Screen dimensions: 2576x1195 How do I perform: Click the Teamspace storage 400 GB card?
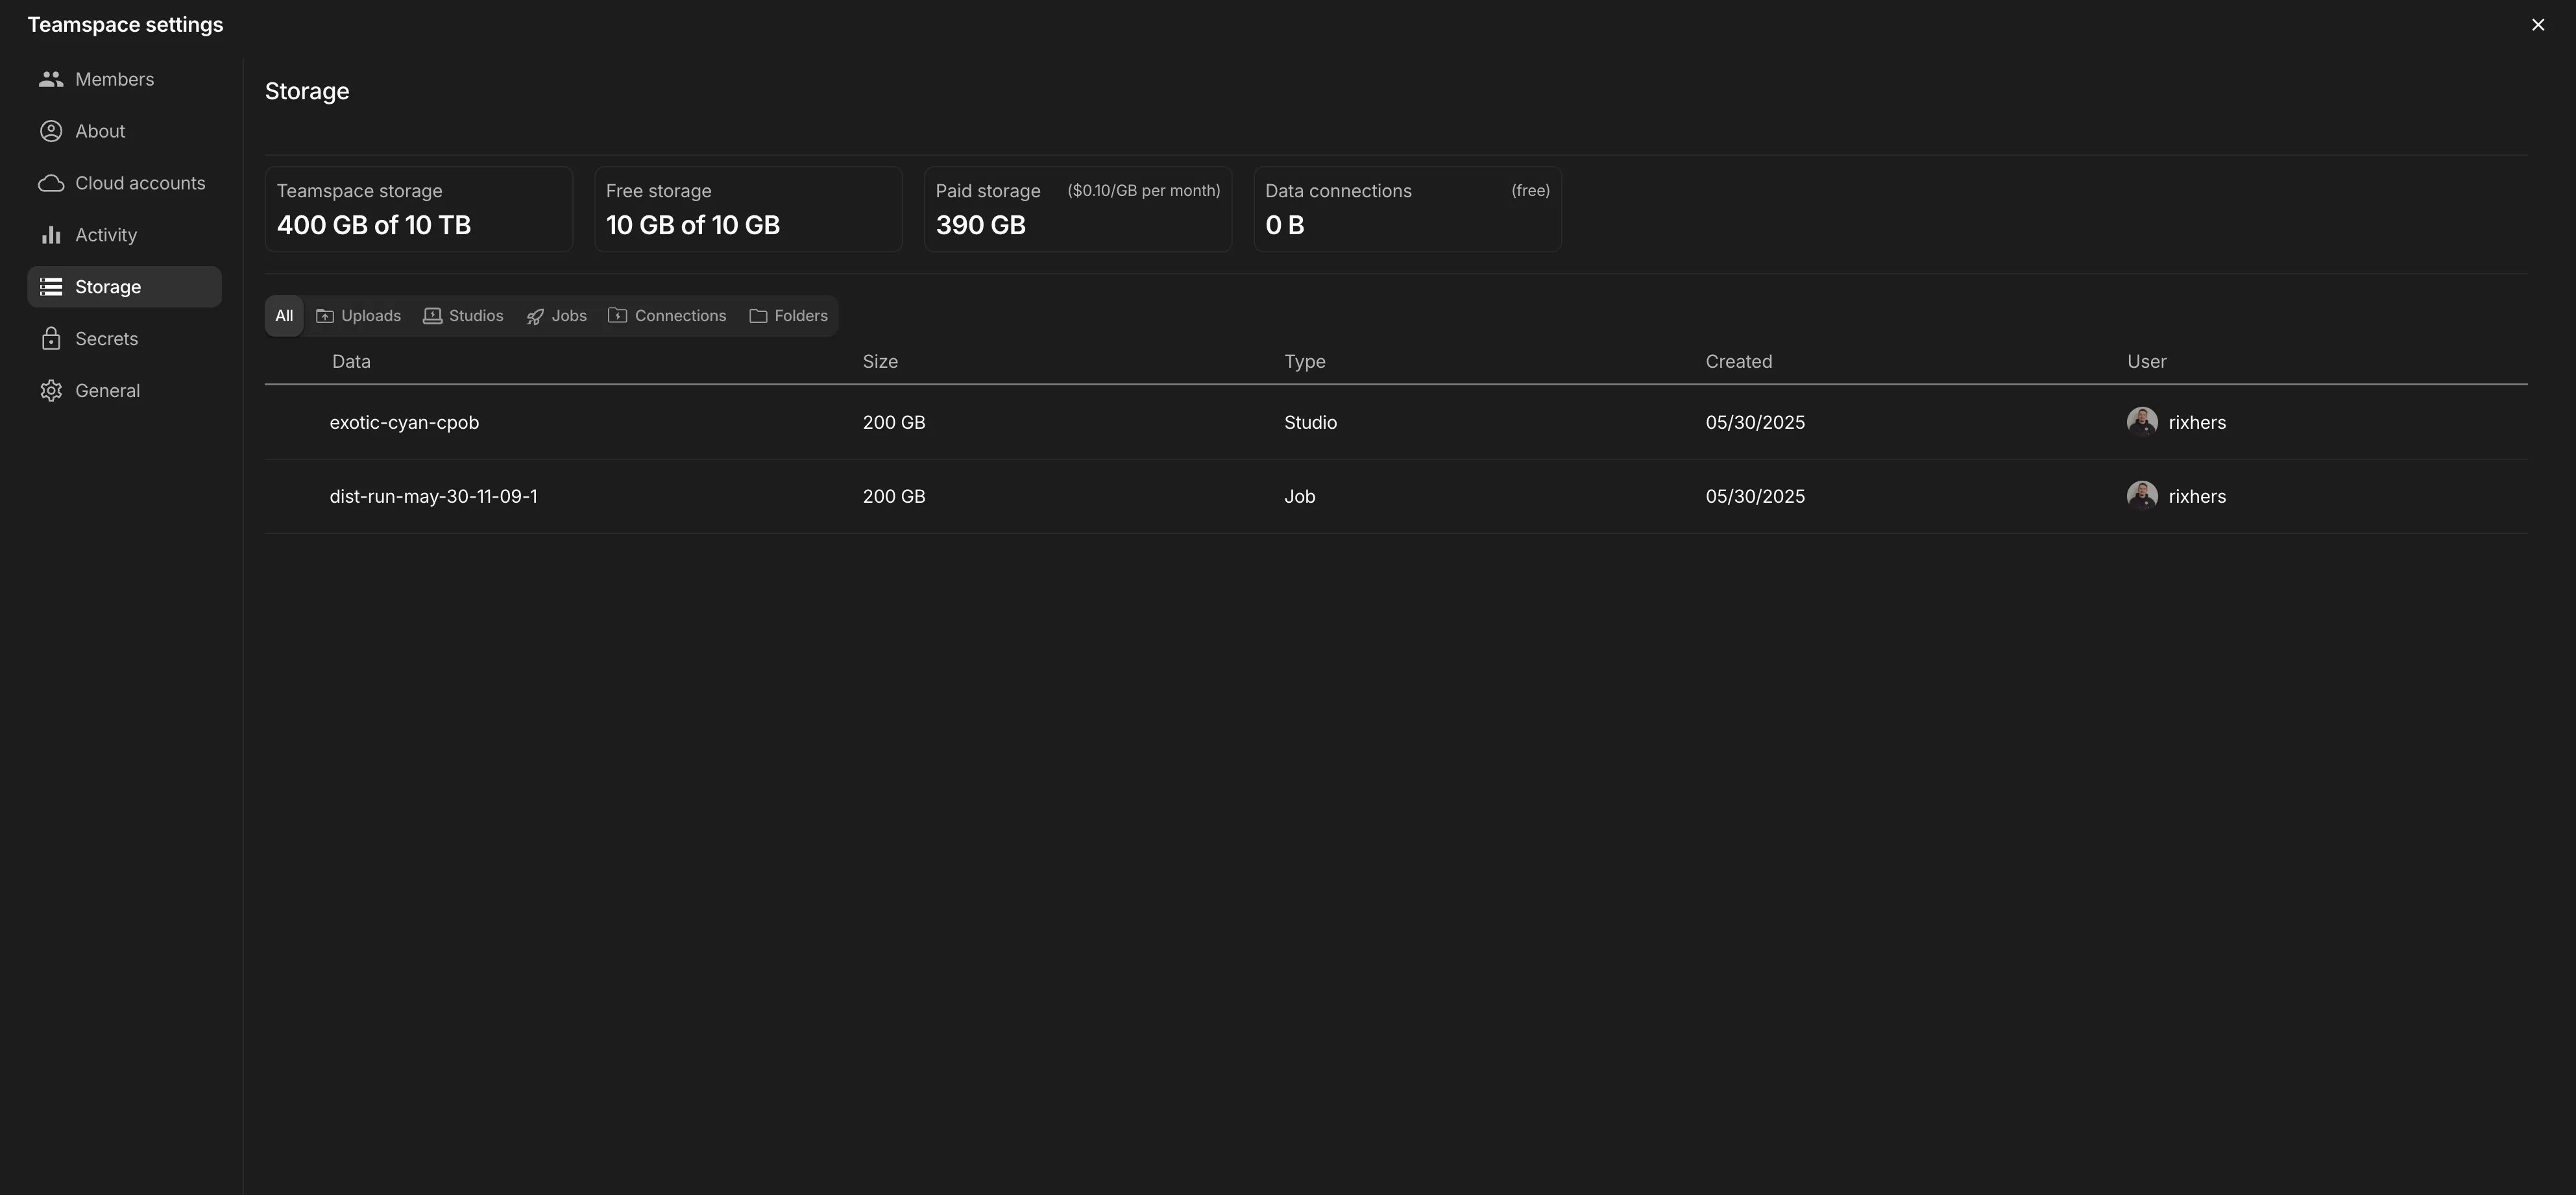(x=419, y=210)
